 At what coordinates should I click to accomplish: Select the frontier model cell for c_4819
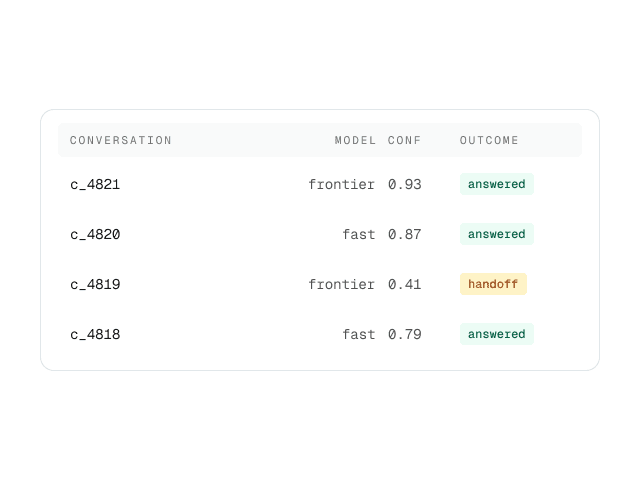[x=342, y=284]
